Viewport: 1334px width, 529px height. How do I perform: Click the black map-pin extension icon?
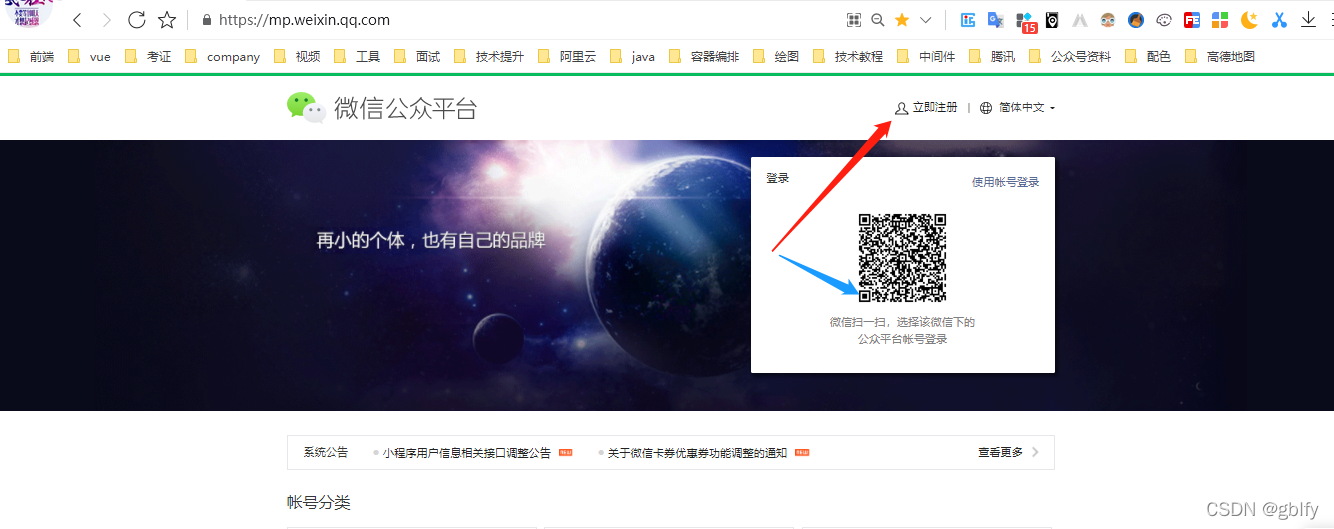coord(1052,20)
